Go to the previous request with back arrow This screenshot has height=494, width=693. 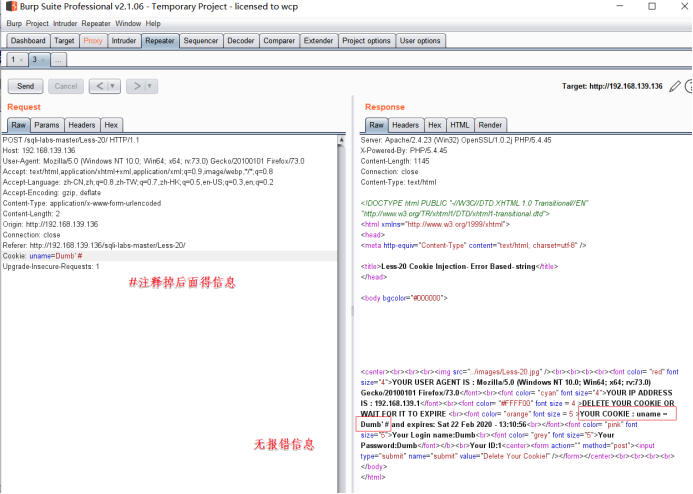point(100,86)
